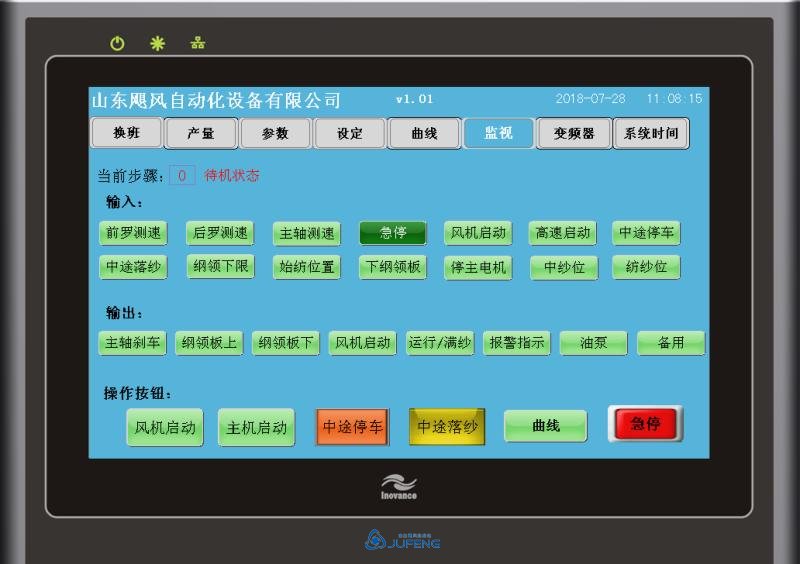Click the current step number field
Image resolution: width=800 pixels, height=564 pixels.
click(181, 175)
